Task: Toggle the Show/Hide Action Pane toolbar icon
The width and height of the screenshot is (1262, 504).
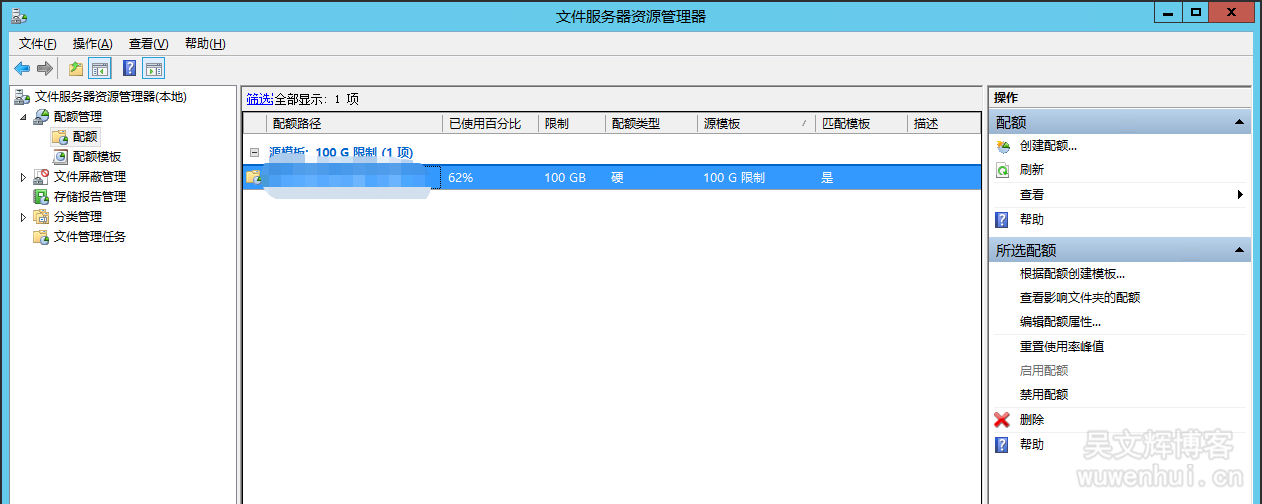Action: coord(154,69)
